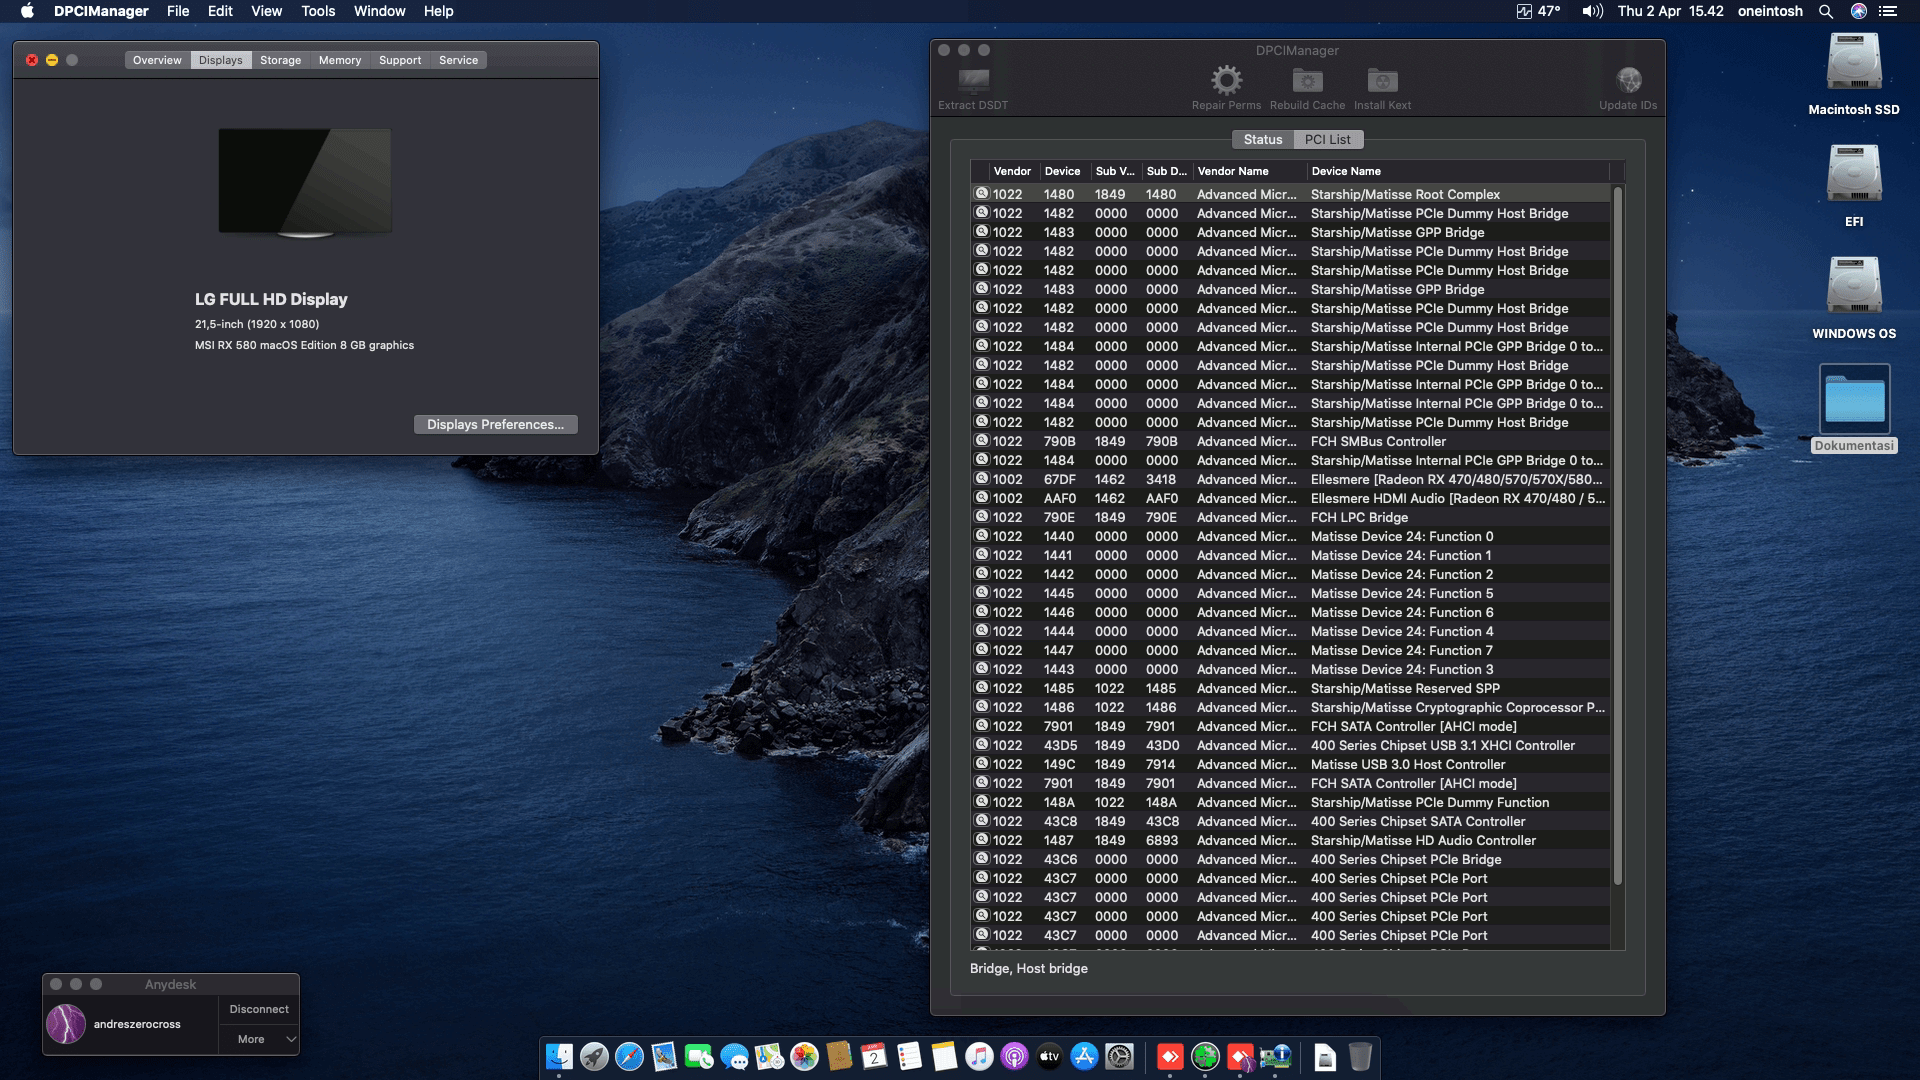Open the Help menu

[438, 11]
